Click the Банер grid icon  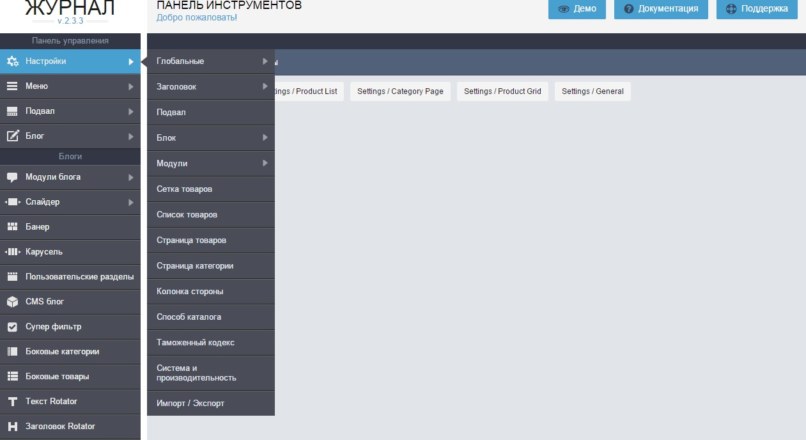(12, 227)
